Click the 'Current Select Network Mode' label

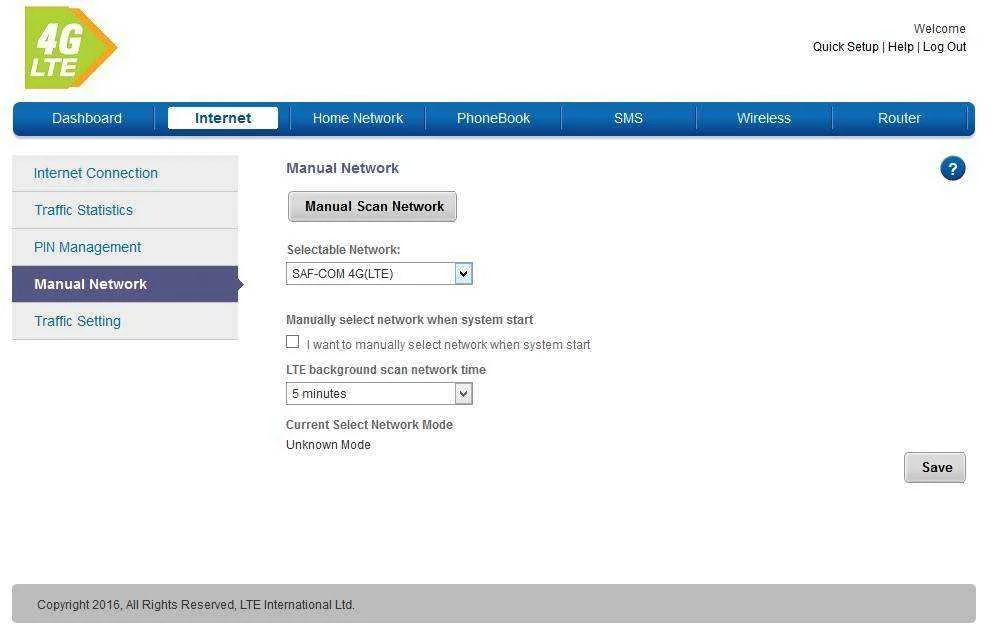point(369,424)
